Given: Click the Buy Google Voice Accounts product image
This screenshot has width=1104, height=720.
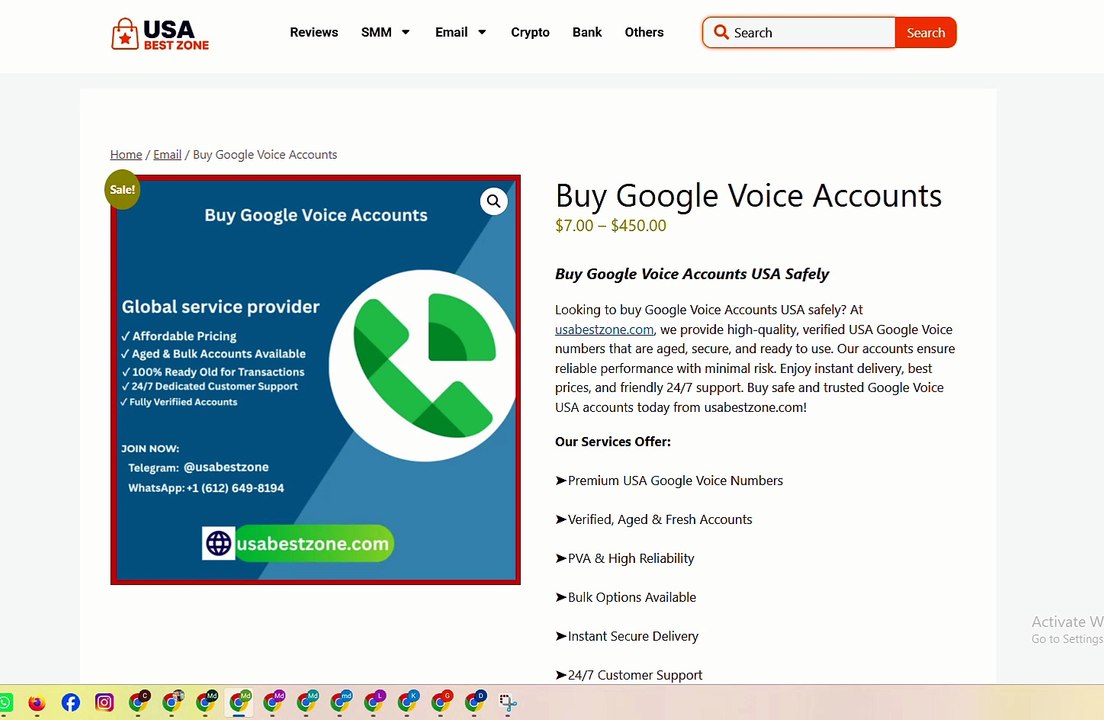Looking at the screenshot, I should [315, 379].
